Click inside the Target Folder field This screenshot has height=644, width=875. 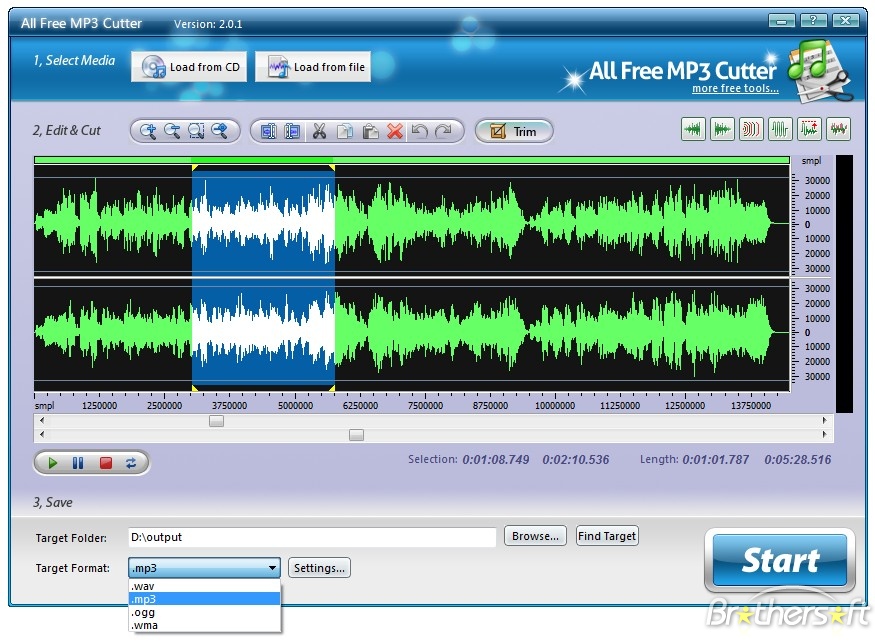(312, 537)
